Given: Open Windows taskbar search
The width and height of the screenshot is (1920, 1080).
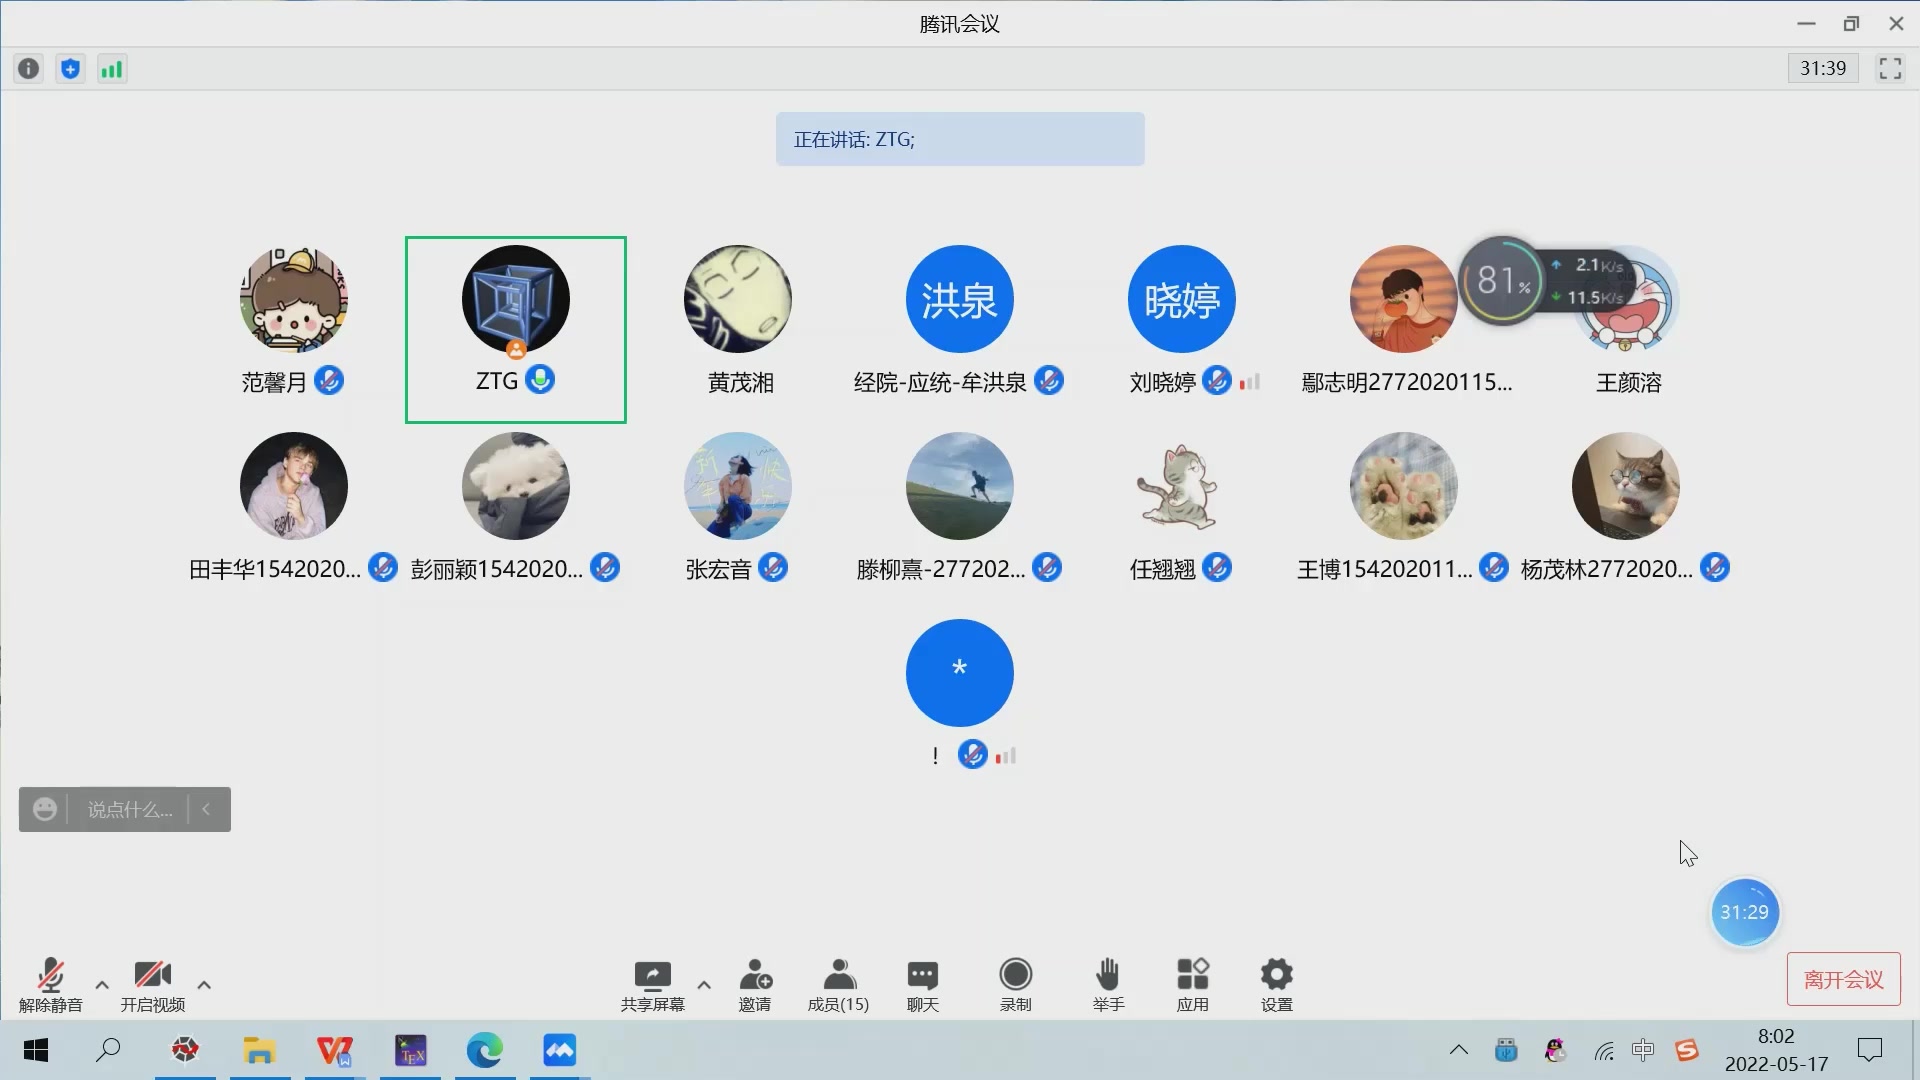Looking at the screenshot, I should pyautogui.click(x=108, y=1050).
